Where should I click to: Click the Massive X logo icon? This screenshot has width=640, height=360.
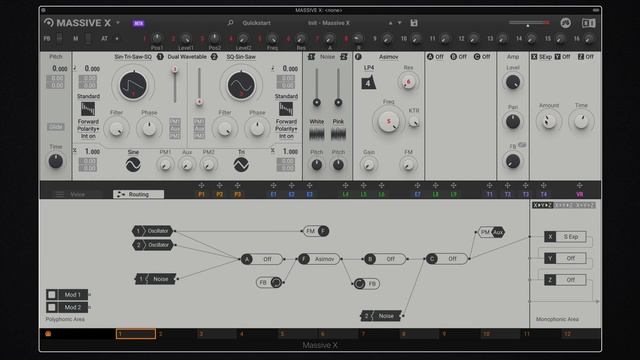[49, 23]
